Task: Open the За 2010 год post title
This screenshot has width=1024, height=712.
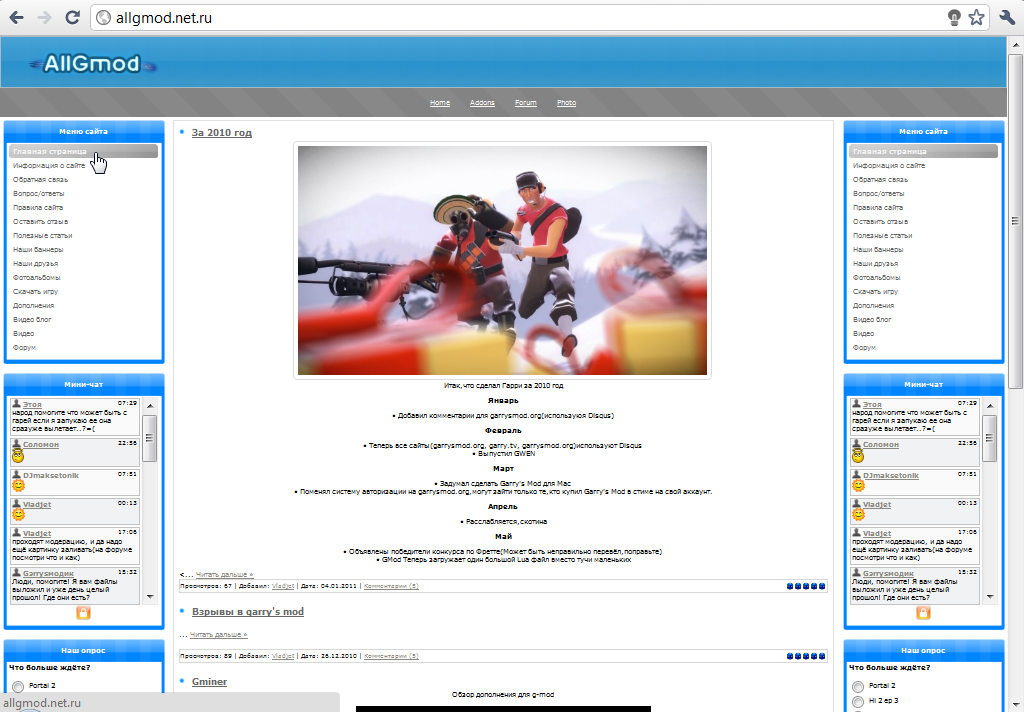Action: coord(221,133)
